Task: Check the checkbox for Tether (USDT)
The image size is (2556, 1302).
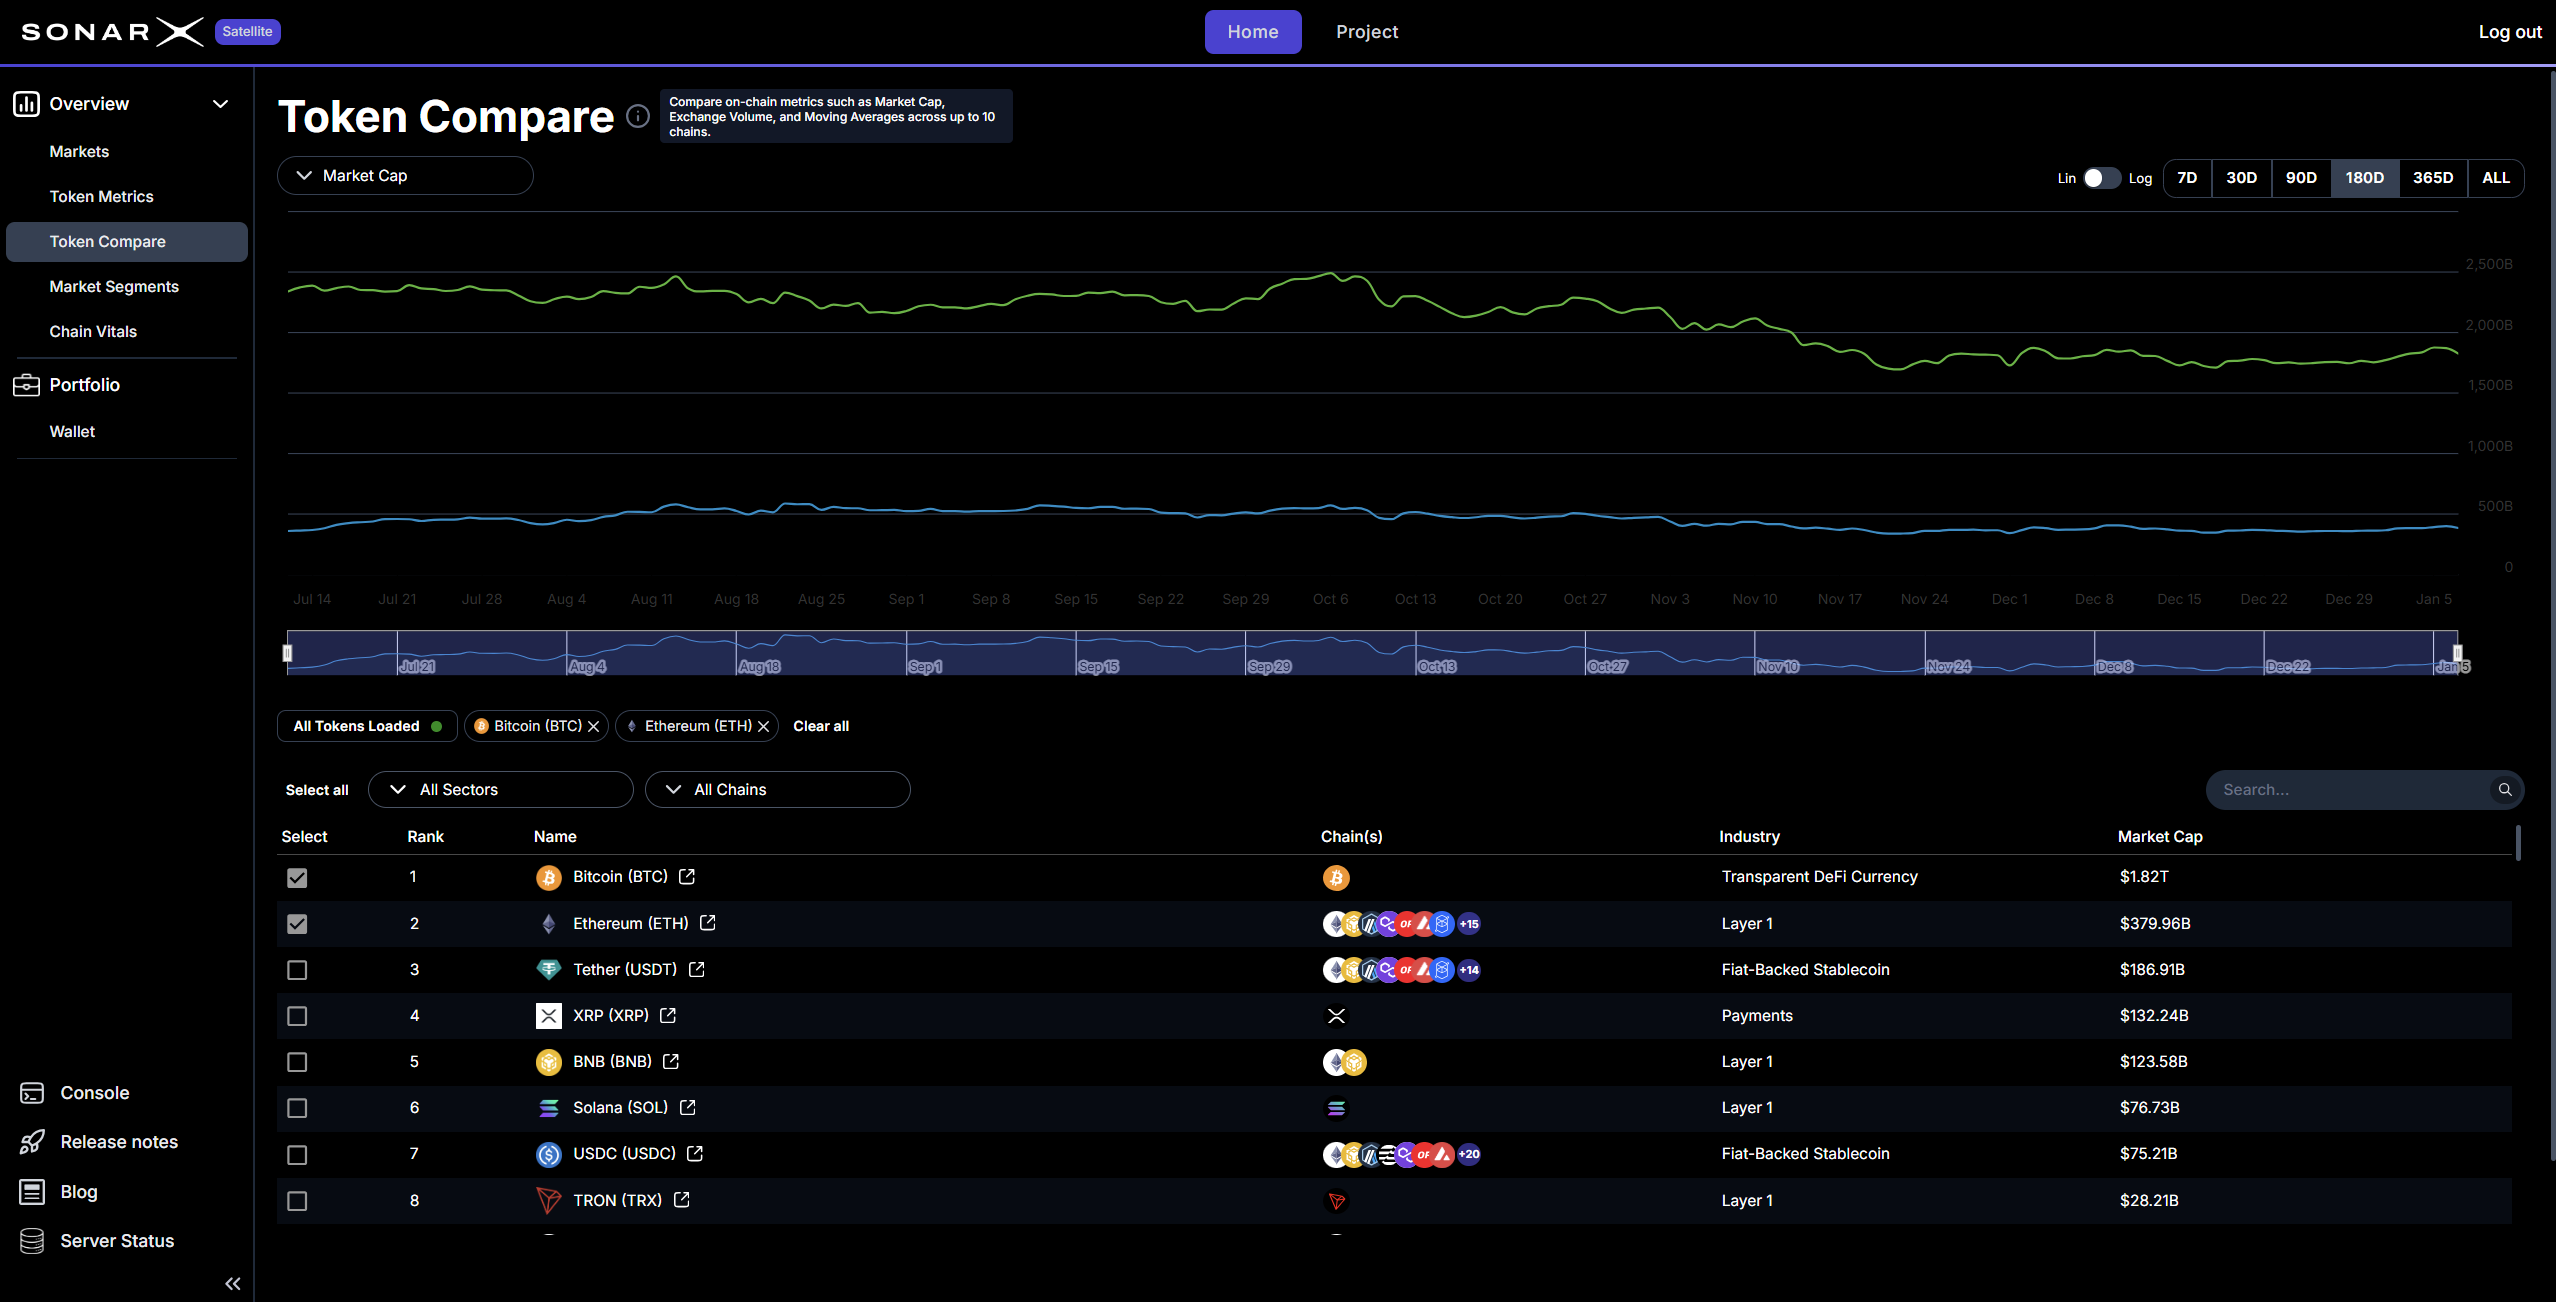Action: pyautogui.click(x=297, y=969)
